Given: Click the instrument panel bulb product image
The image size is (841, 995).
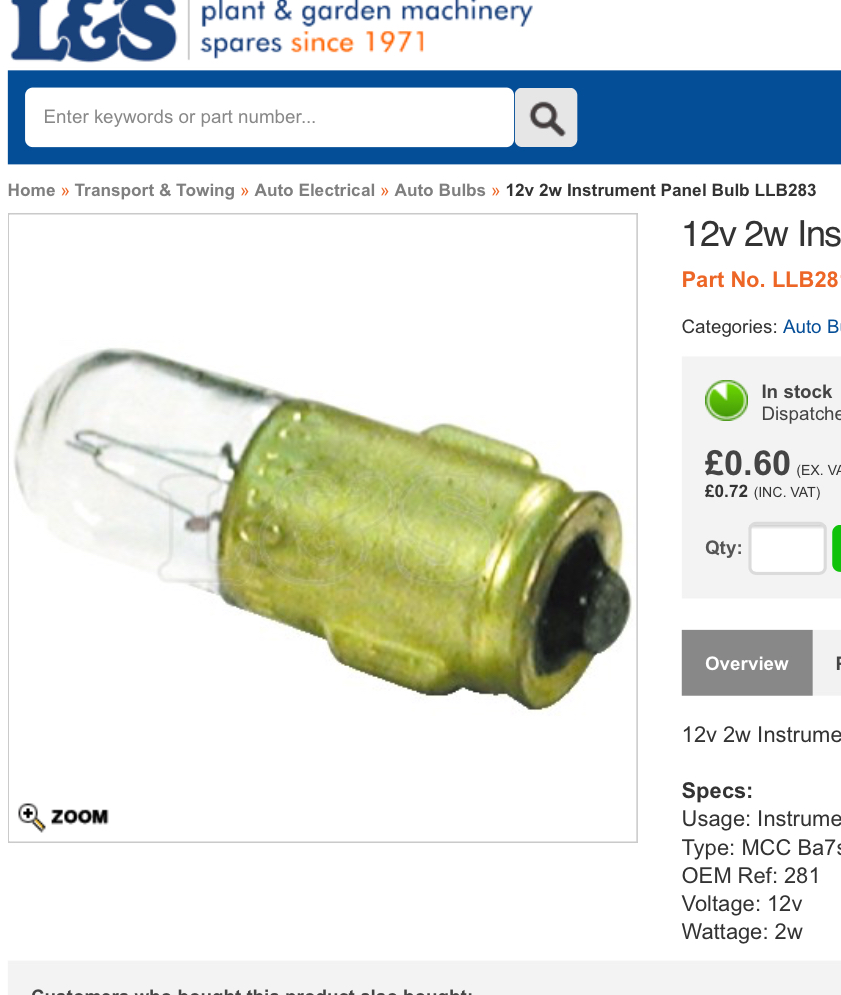Looking at the screenshot, I should click(x=322, y=528).
